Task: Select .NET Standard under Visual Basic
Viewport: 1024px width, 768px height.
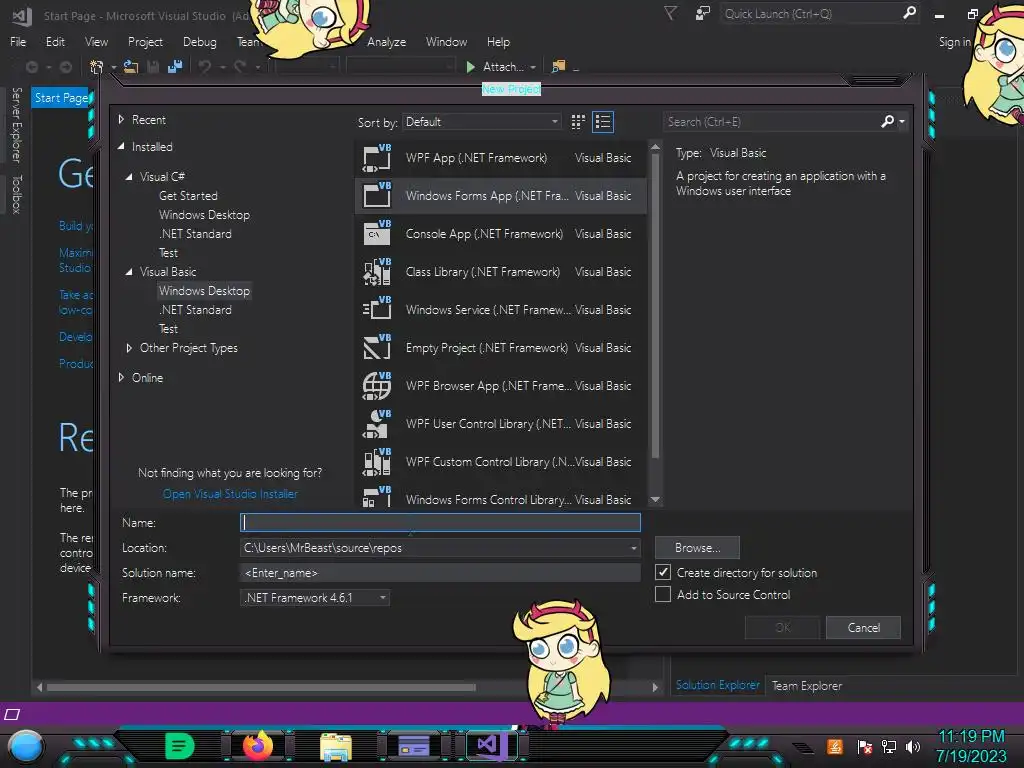Action: pos(196,310)
